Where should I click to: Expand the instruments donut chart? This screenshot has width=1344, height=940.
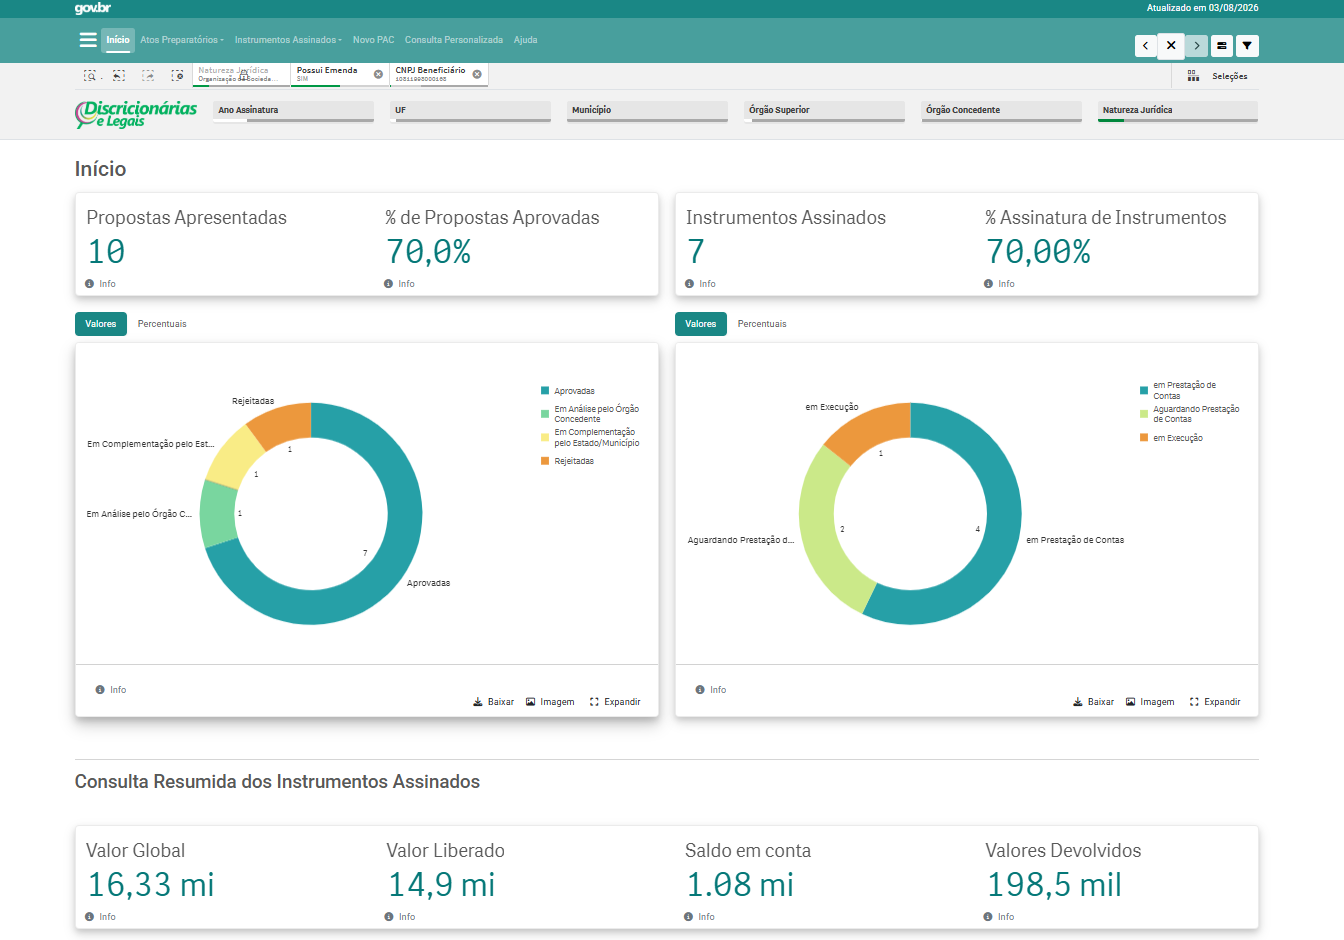pos(1215,702)
